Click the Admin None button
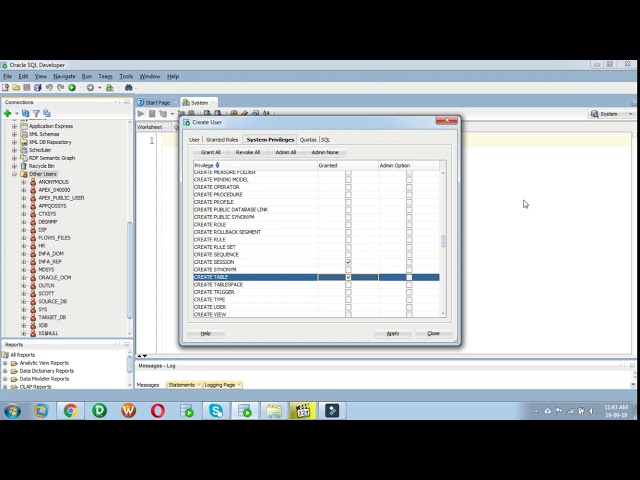Image resolution: width=640 pixels, height=480 pixels. click(325, 152)
